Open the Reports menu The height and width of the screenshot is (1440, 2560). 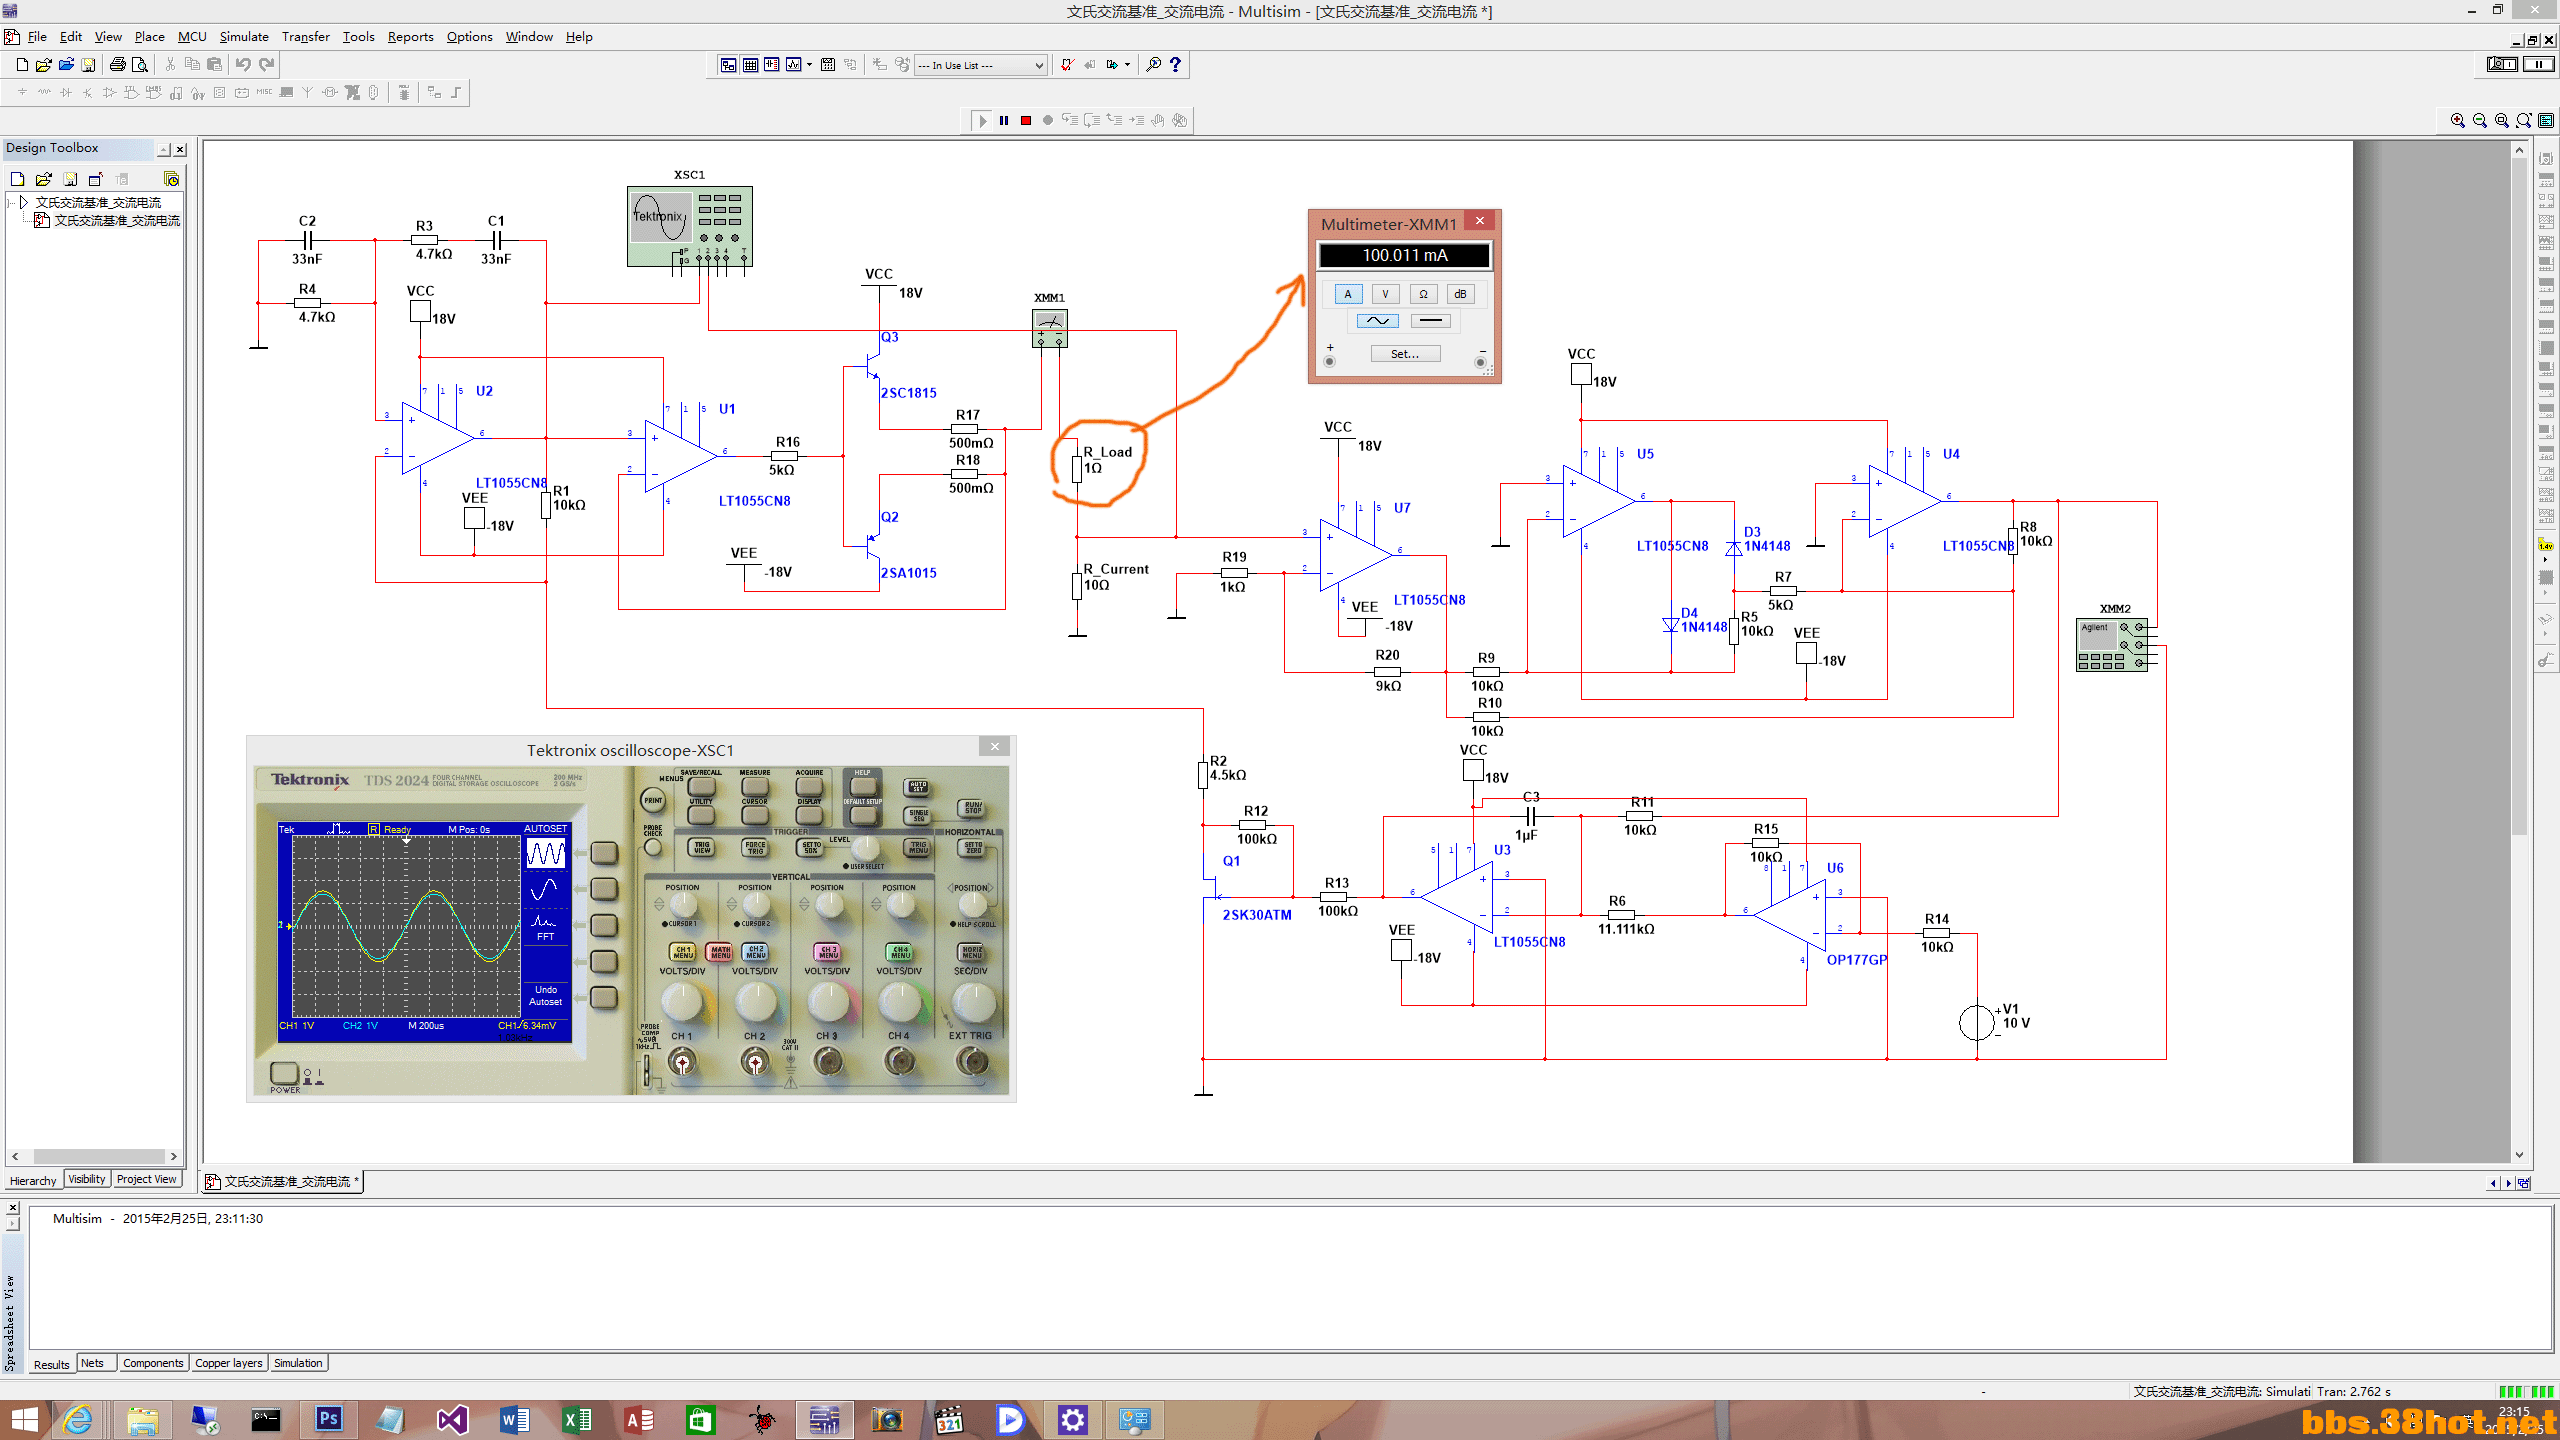(x=410, y=37)
